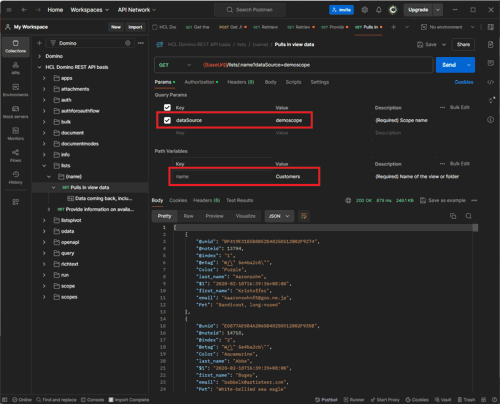Switch to the request Headers tab

tap(241, 82)
